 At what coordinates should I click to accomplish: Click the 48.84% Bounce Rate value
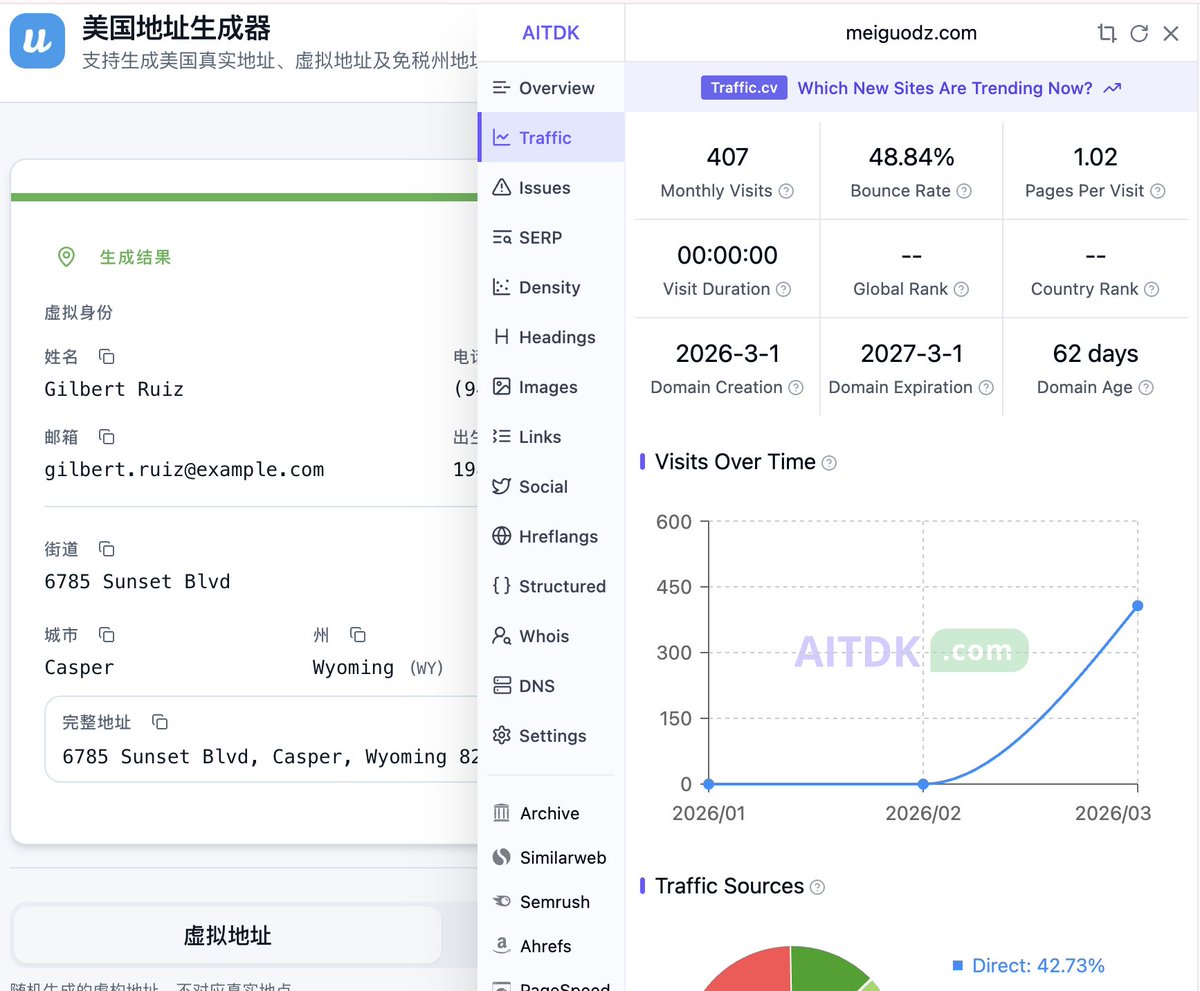point(911,157)
